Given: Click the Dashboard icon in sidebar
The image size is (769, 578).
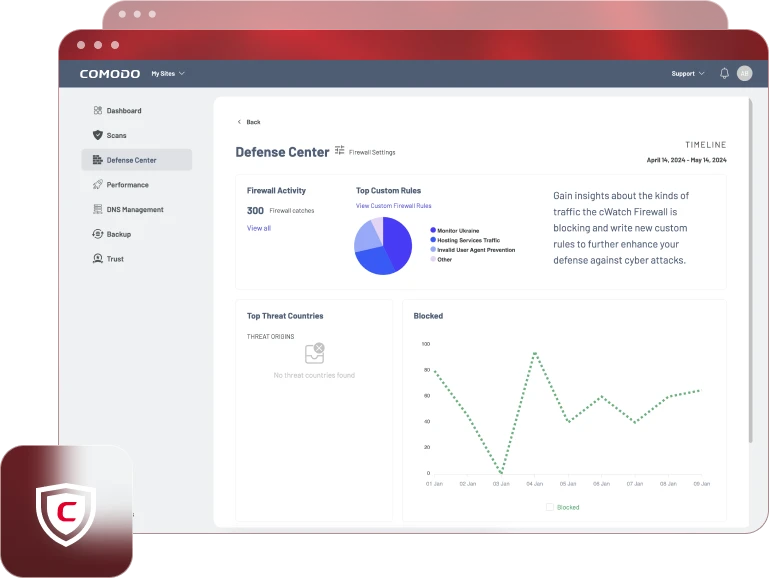Looking at the screenshot, I should 97,111.
